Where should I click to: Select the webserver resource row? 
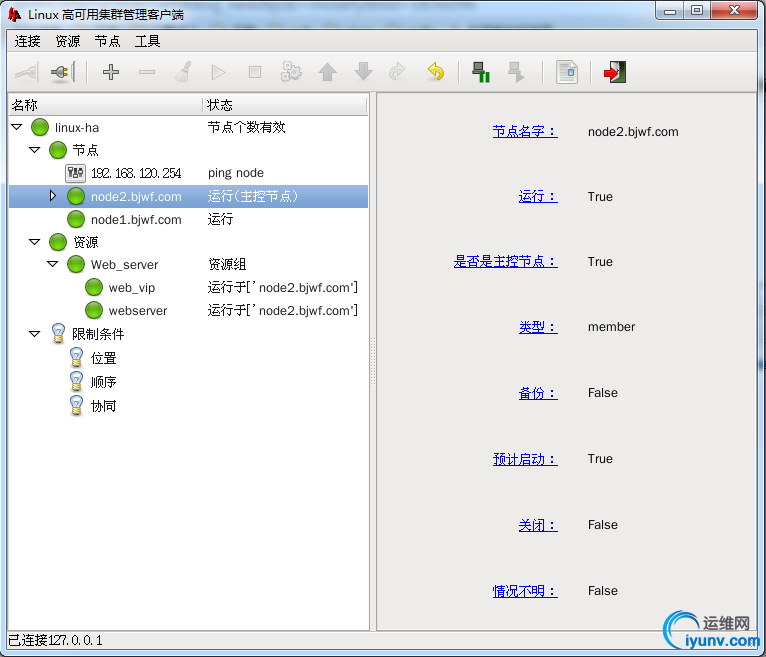click(188, 310)
